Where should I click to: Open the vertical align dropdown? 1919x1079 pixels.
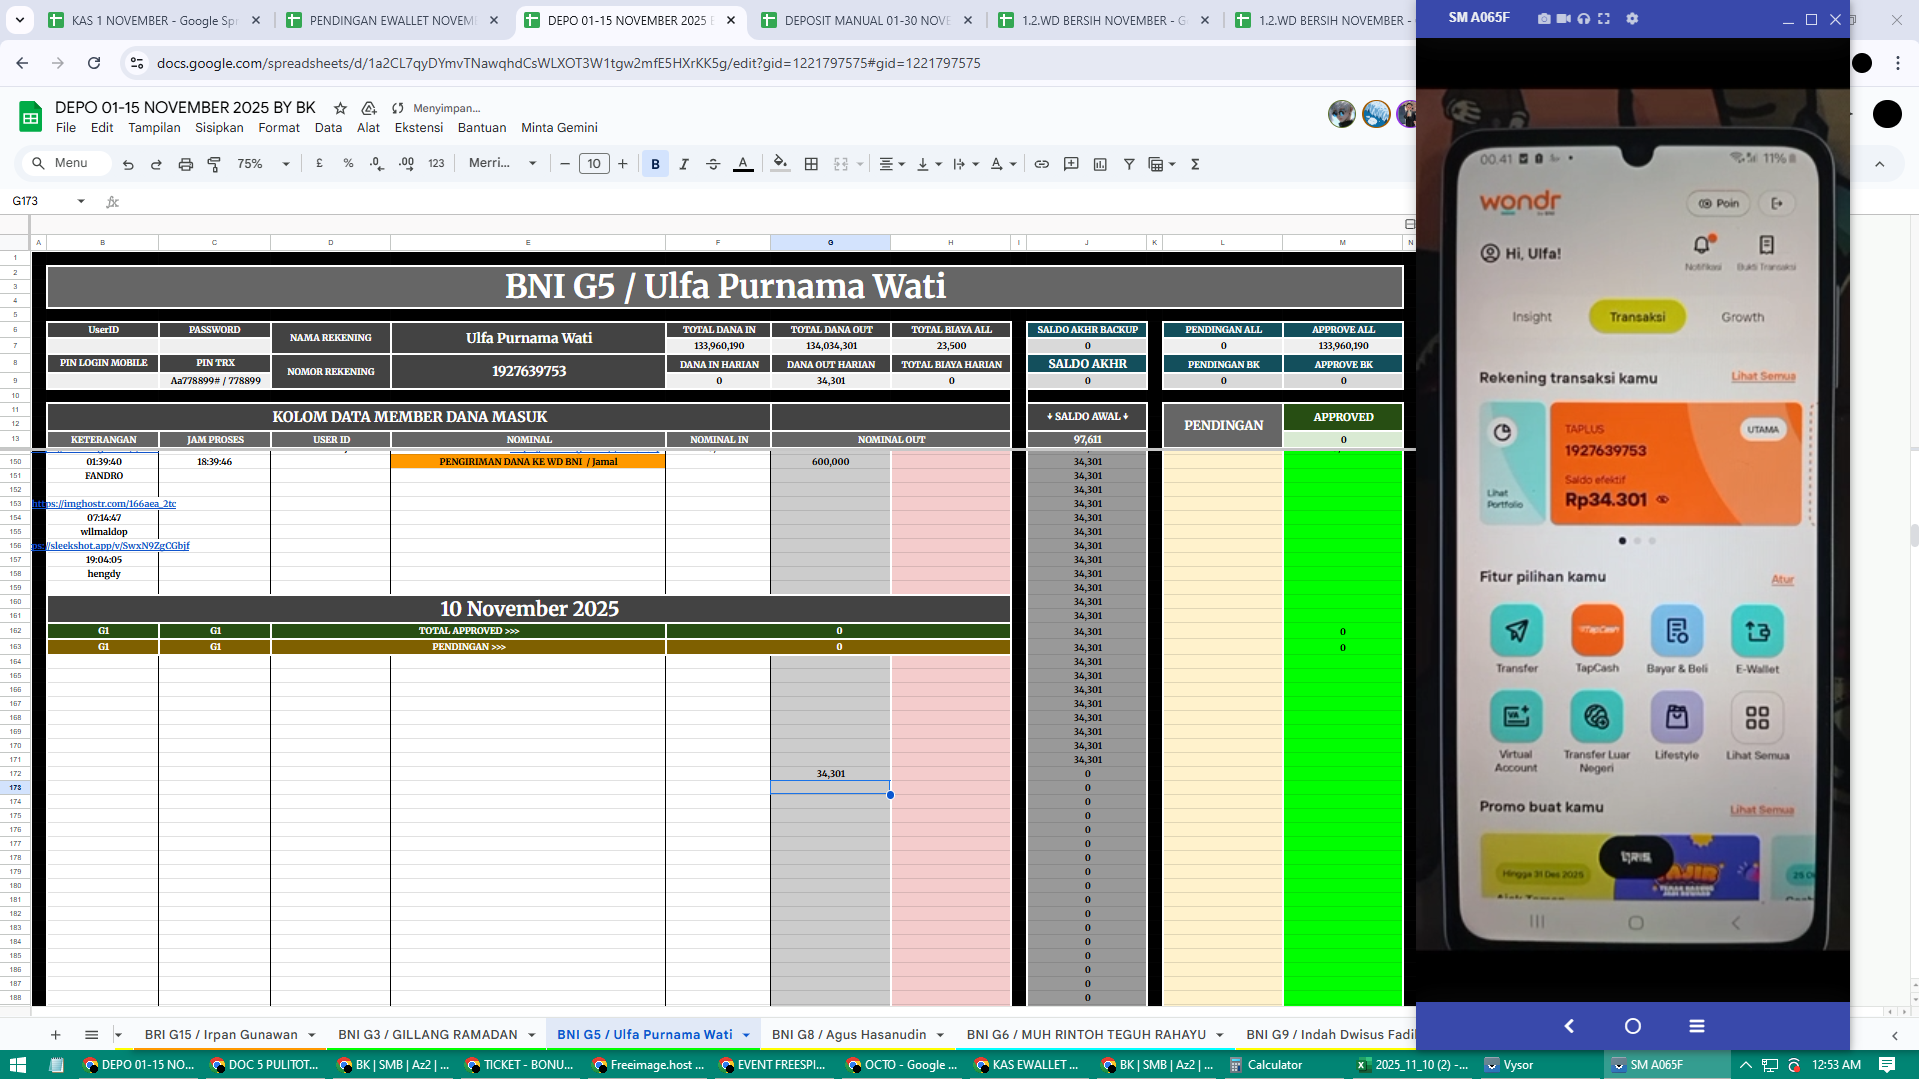[x=929, y=164]
